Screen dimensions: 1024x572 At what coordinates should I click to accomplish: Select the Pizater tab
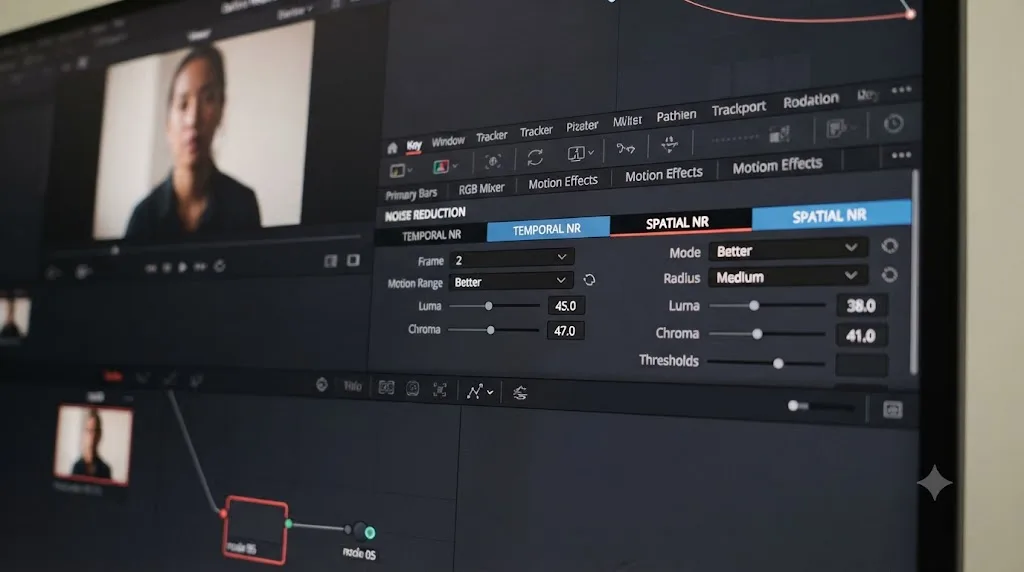tap(582, 125)
